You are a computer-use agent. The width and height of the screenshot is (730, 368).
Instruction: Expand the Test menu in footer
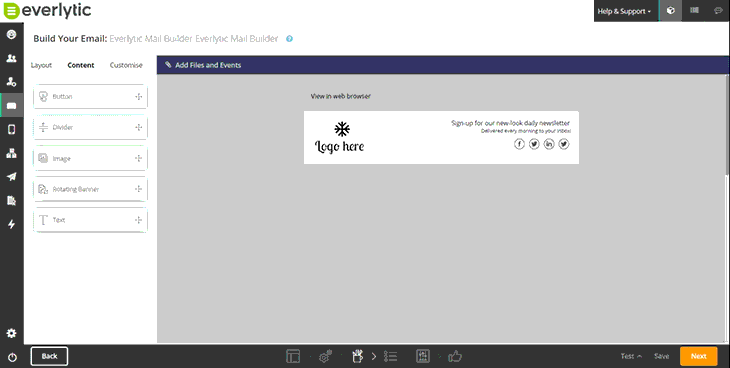[631, 356]
